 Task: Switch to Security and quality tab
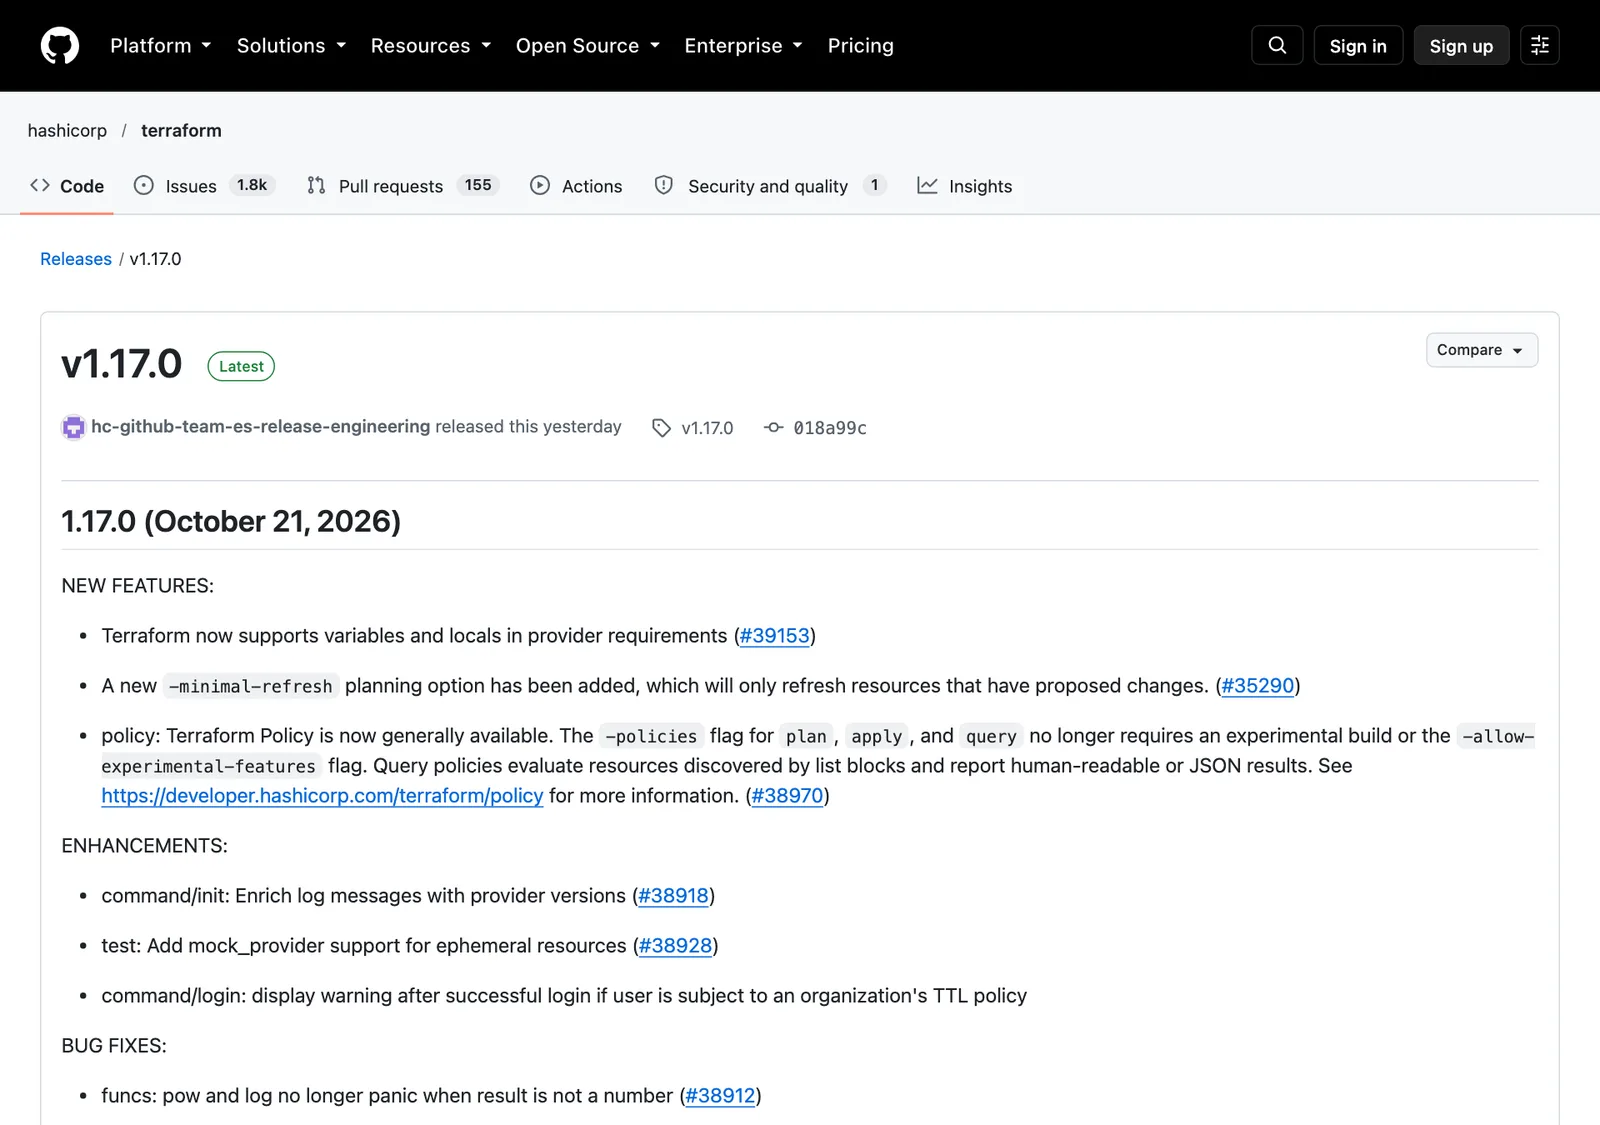click(x=770, y=186)
